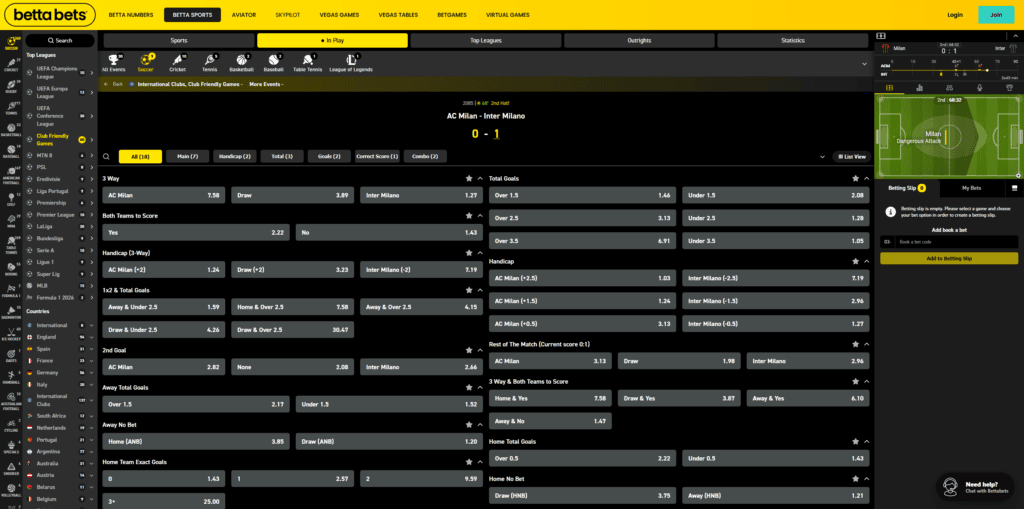
Task: Click the Login link
Action: pyautogui.click(x=955, y=14)
